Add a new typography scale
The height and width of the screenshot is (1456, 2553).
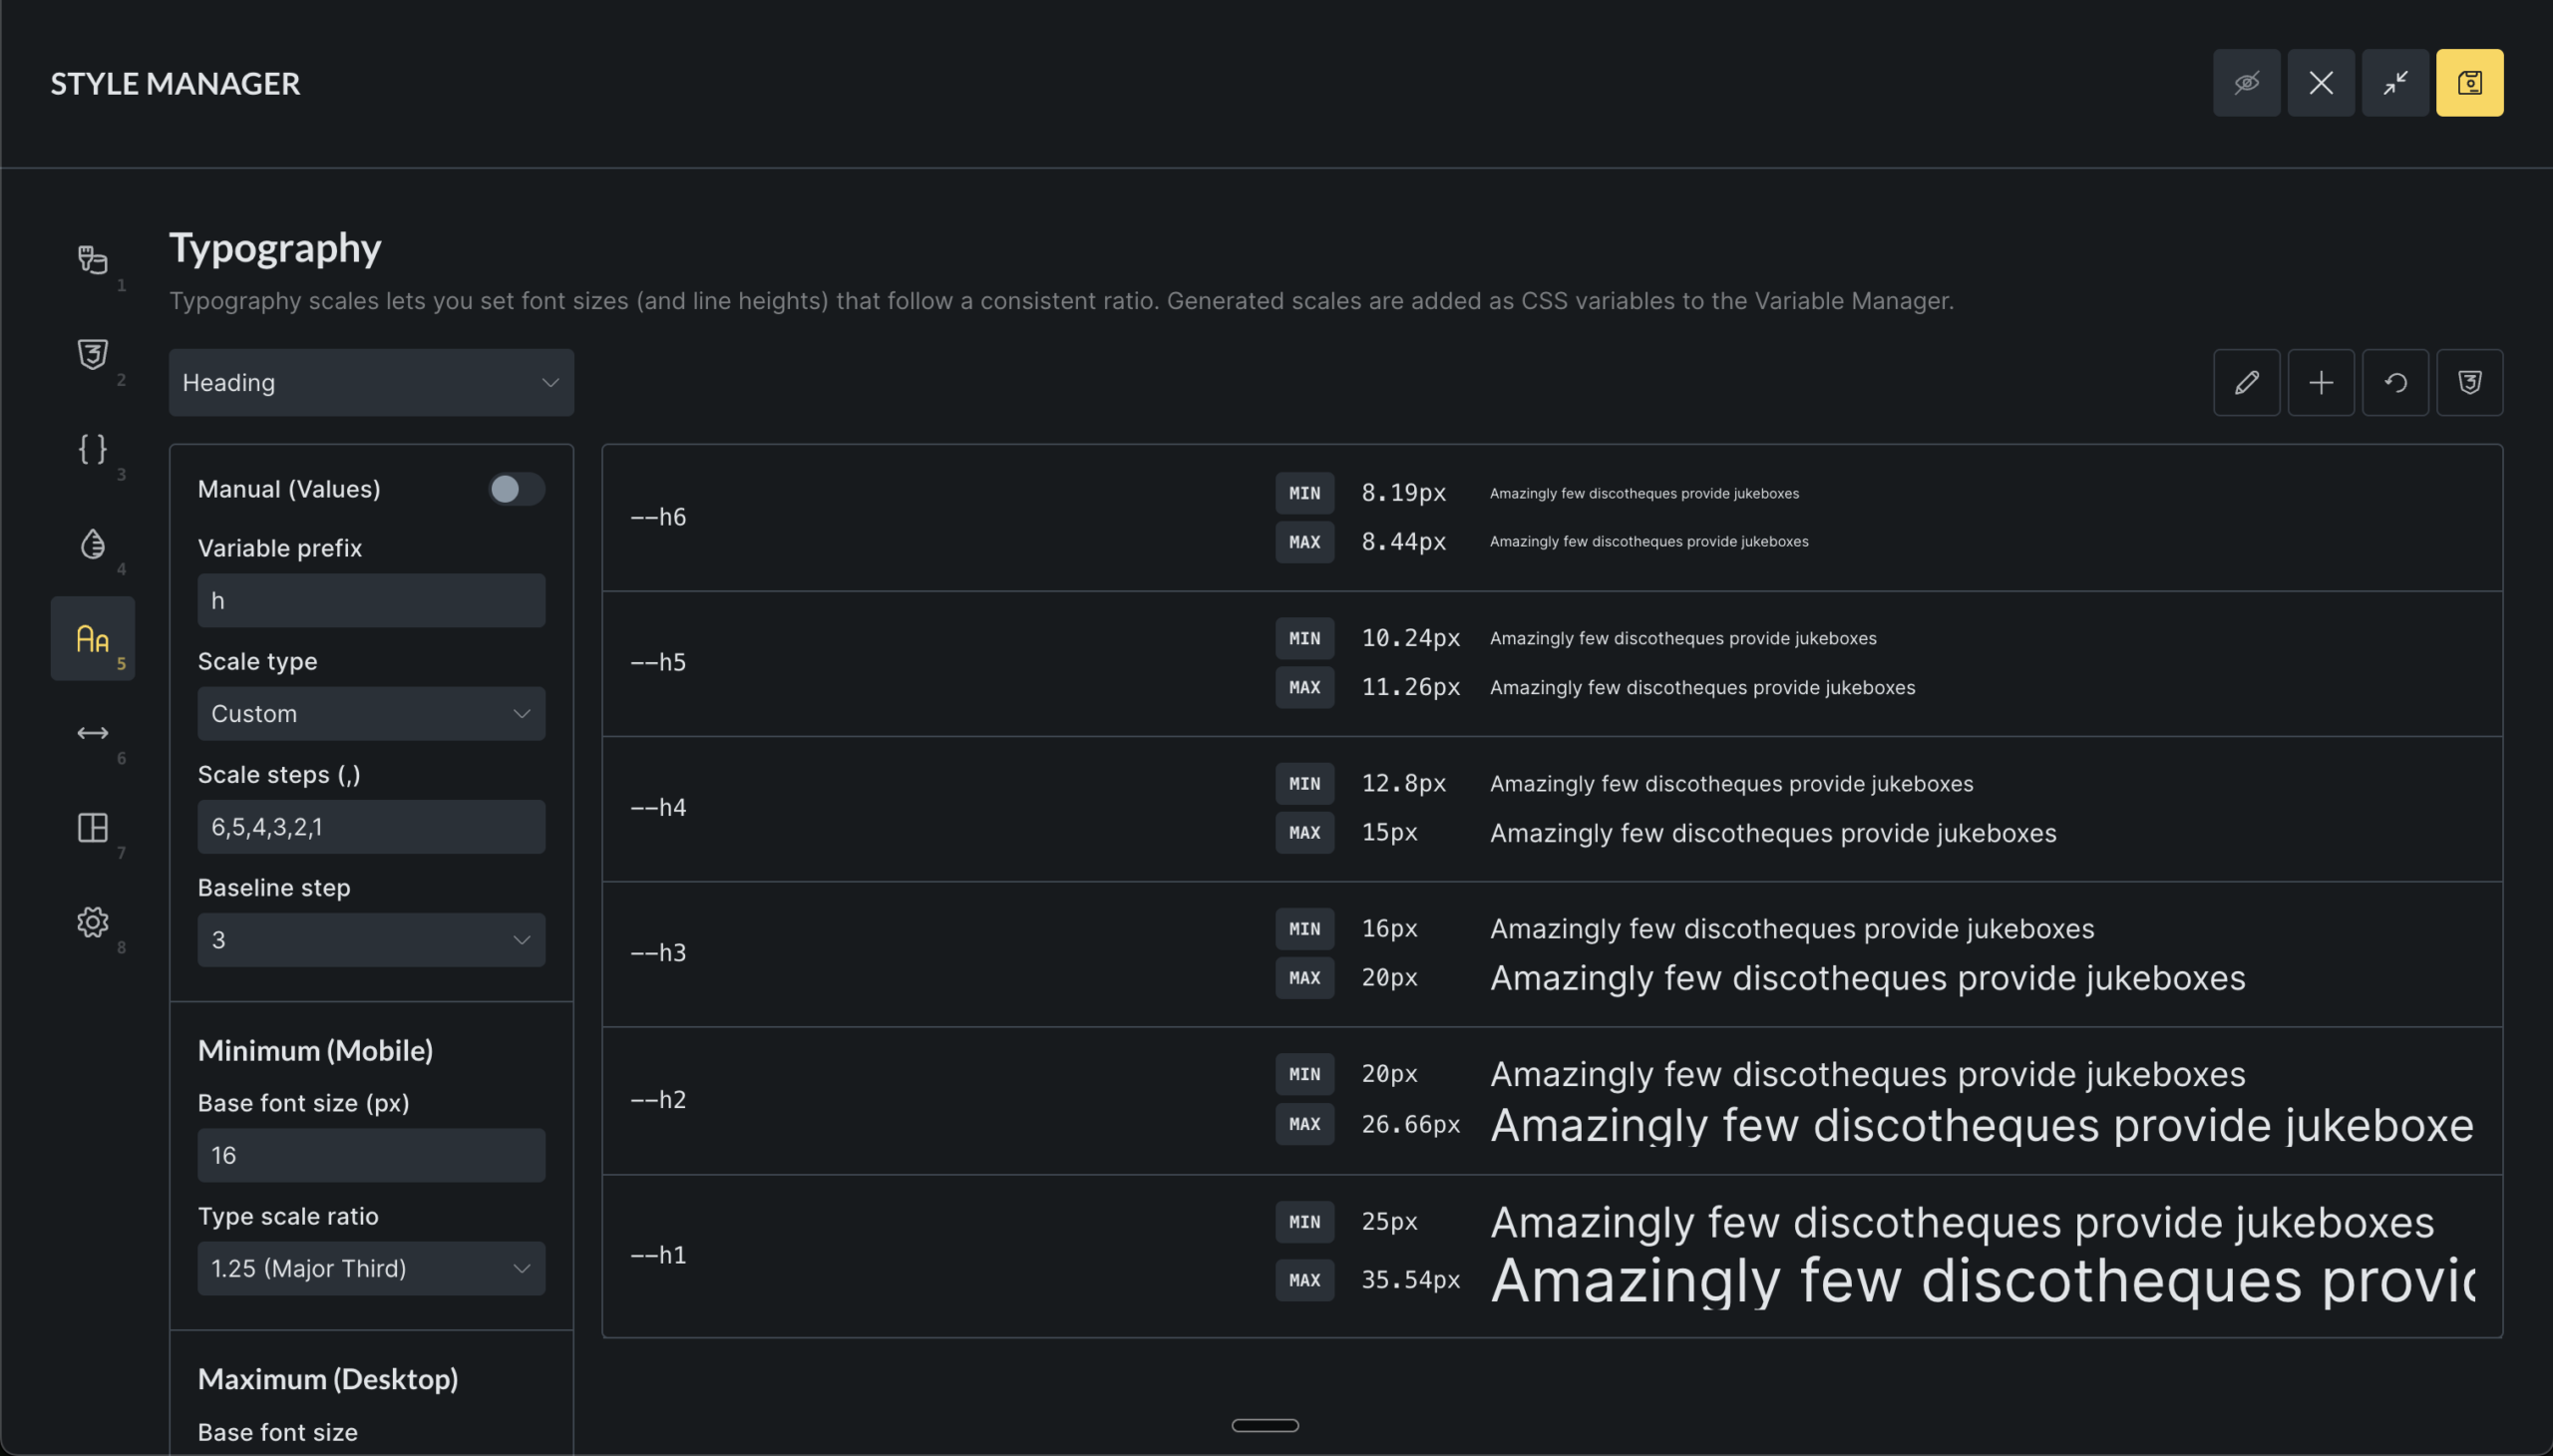tap(2320, 382)
